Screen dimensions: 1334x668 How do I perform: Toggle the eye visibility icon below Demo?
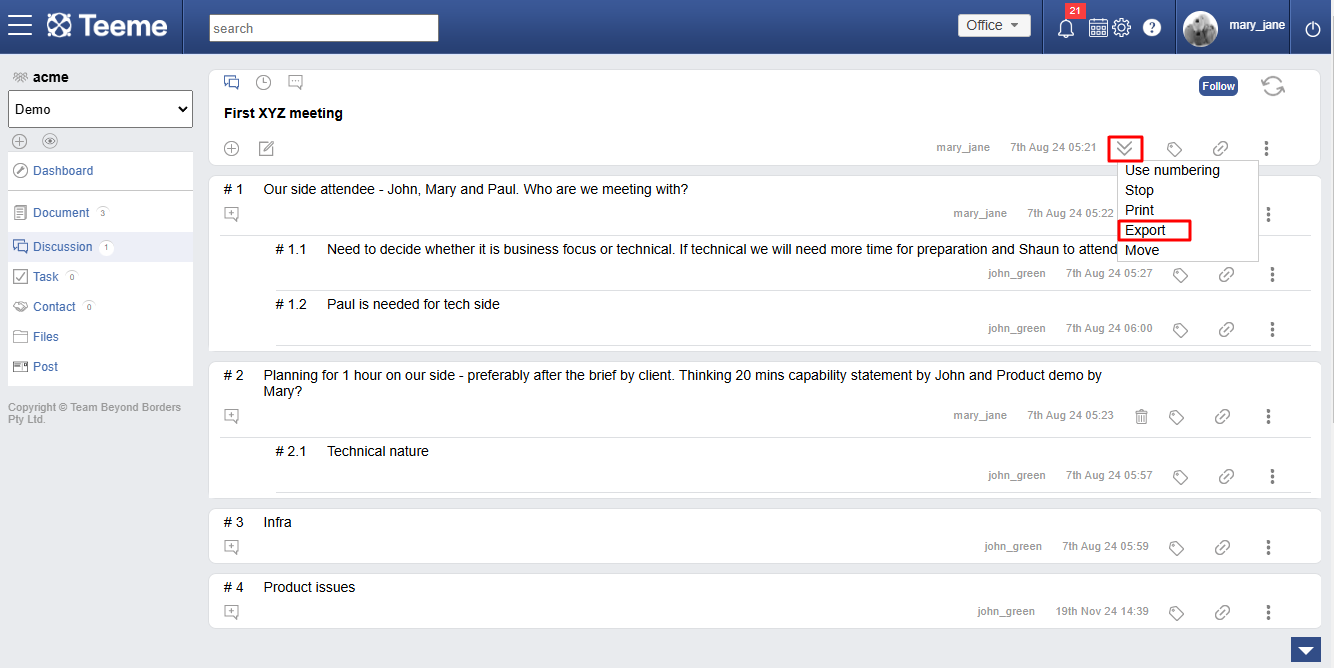(50, 141)
